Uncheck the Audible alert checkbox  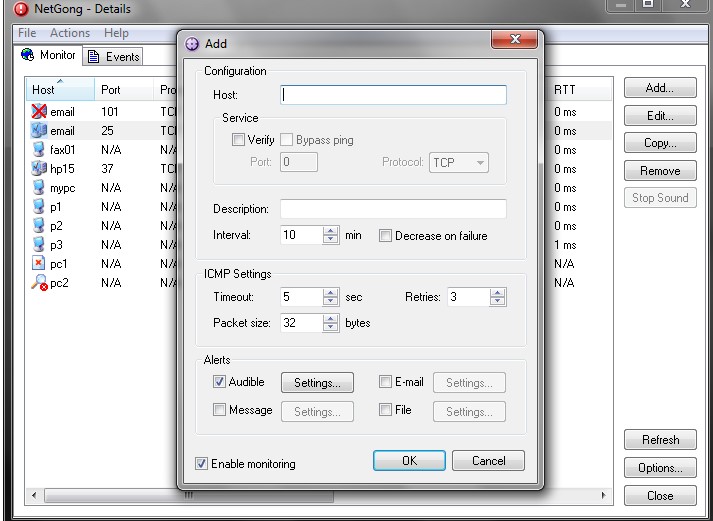pyautogui.click(x=219, y=381)
